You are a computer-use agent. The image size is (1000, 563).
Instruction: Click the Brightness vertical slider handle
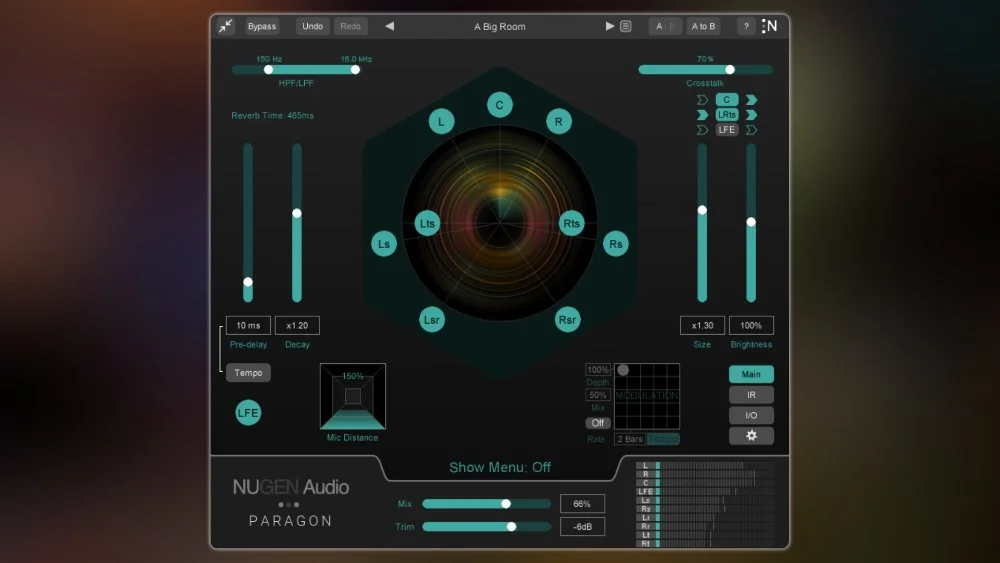[x=751, y=222]
